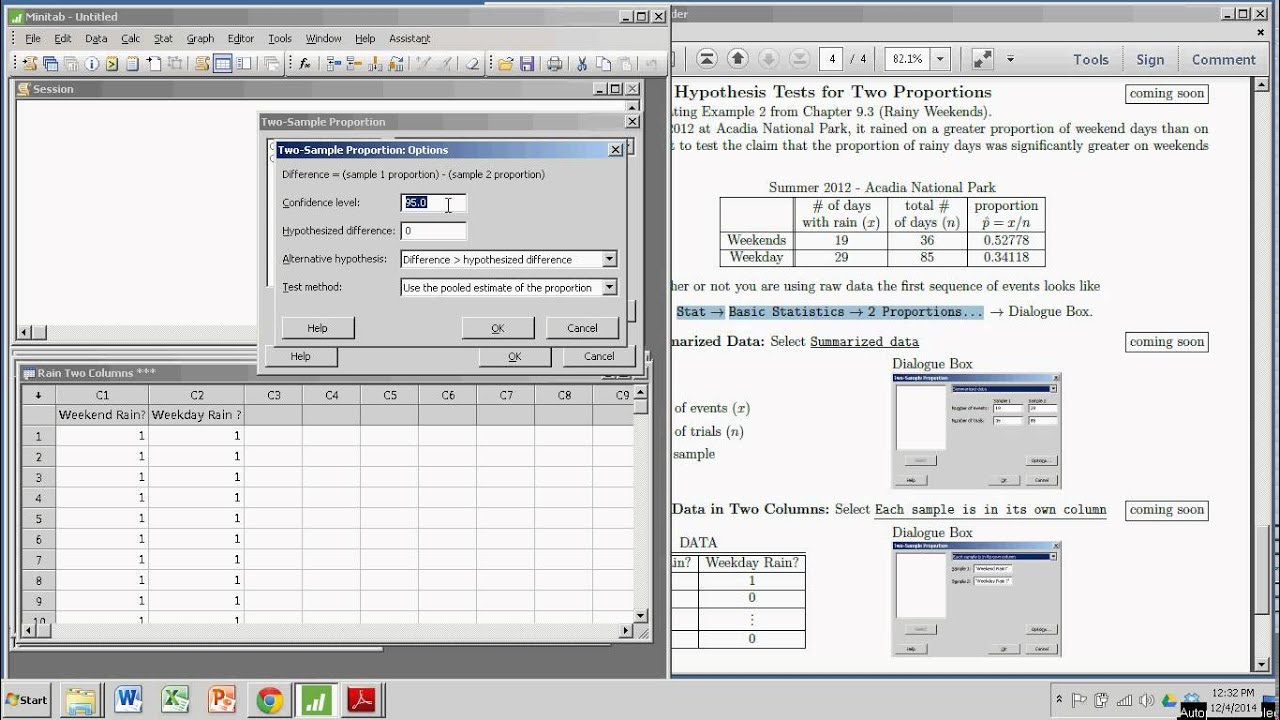Open the Test method dropdown
The image size is (1280, 720).
609,287
